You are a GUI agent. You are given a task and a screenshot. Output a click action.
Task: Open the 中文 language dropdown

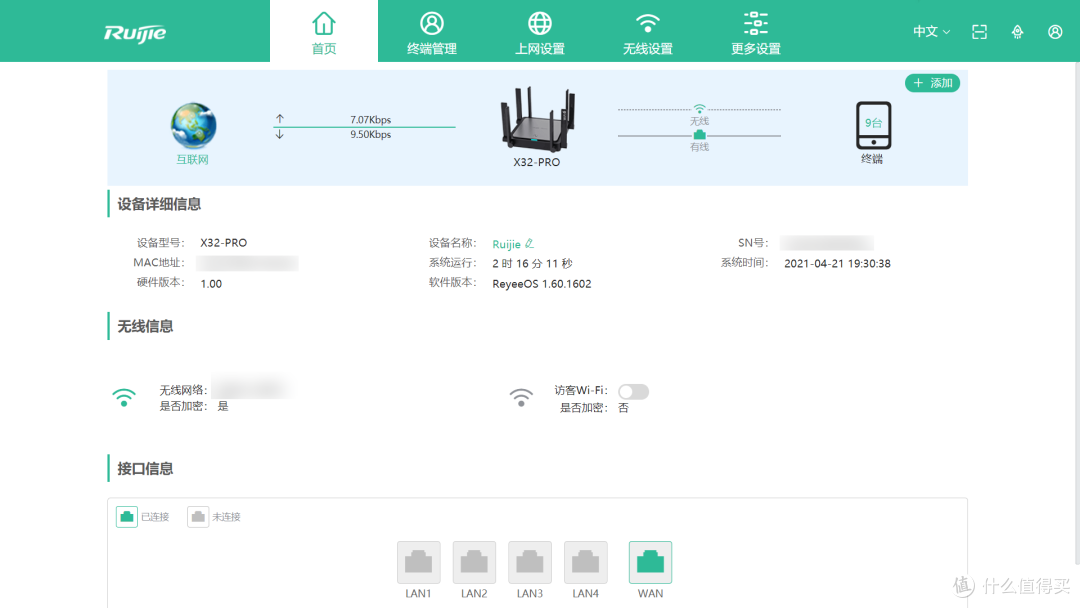(x=929, y=31)
